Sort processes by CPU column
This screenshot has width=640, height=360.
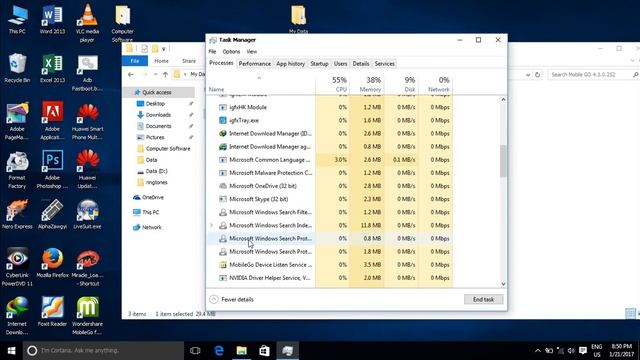point(332,84)
